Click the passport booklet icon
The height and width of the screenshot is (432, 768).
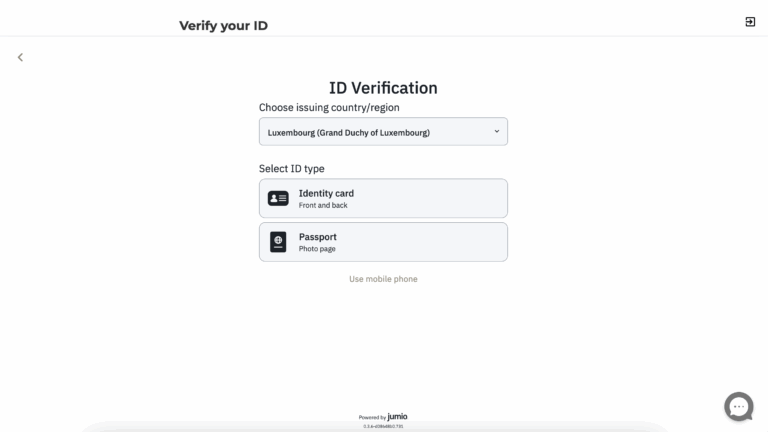278,242
